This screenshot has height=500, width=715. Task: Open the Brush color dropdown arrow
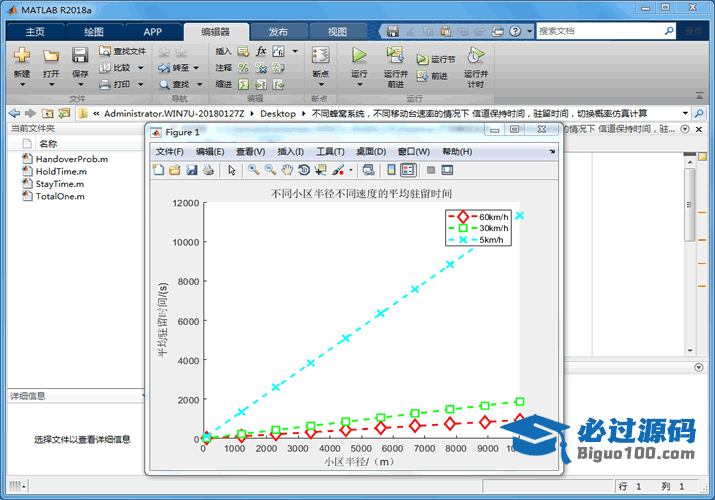(351, 170)
